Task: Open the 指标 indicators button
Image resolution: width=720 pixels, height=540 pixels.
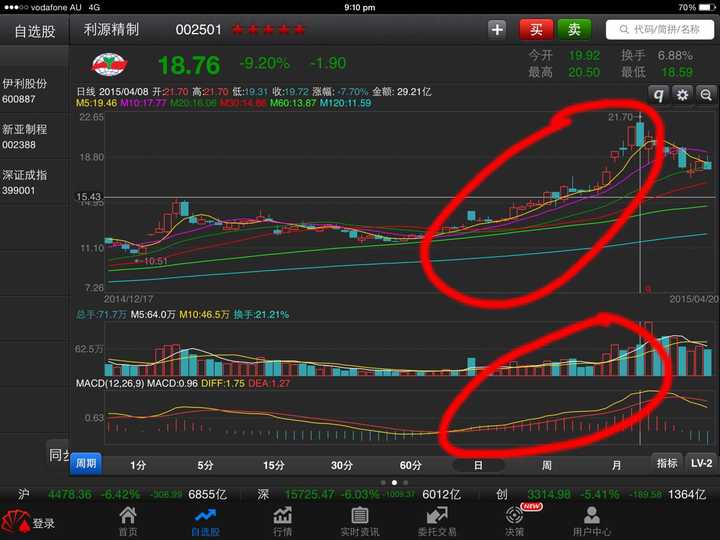Action: (x=667, y=463)
